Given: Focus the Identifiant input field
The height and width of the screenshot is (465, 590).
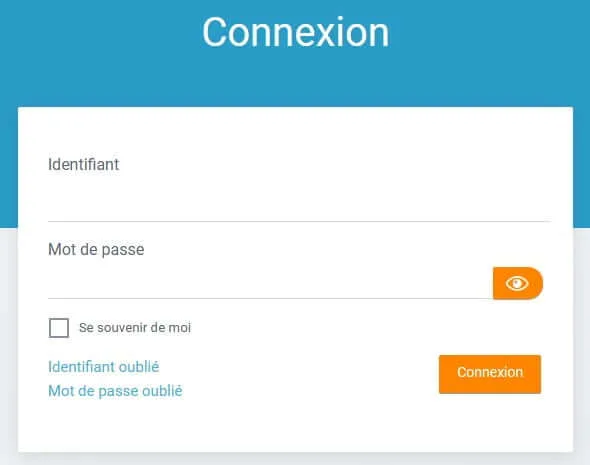Looking at the screenshot, I should pos(300,203).
